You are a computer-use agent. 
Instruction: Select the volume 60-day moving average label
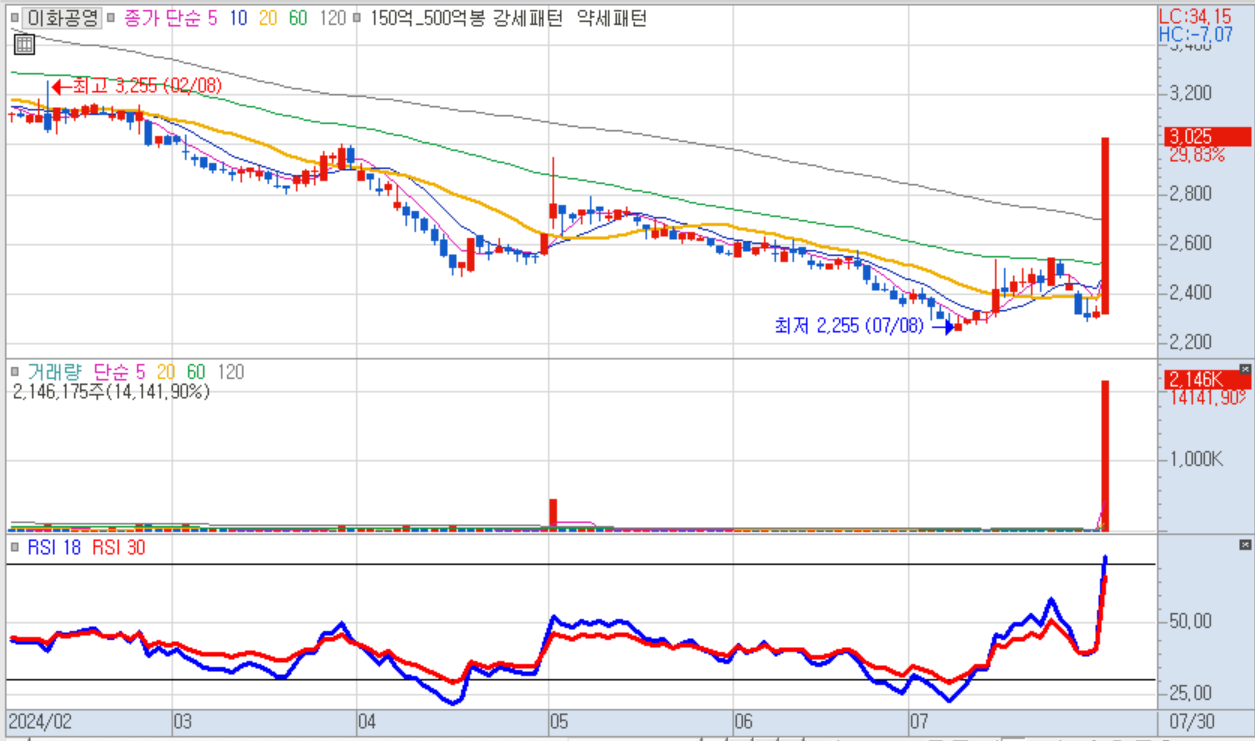click(196, 373)
